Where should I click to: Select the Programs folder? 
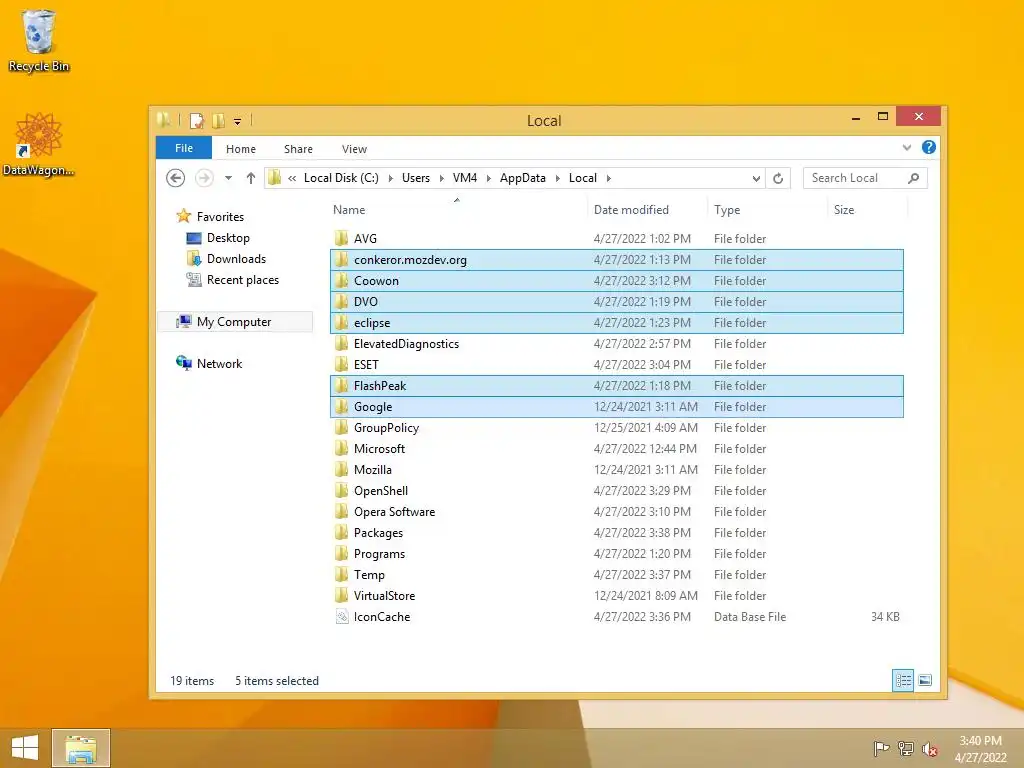616,554
